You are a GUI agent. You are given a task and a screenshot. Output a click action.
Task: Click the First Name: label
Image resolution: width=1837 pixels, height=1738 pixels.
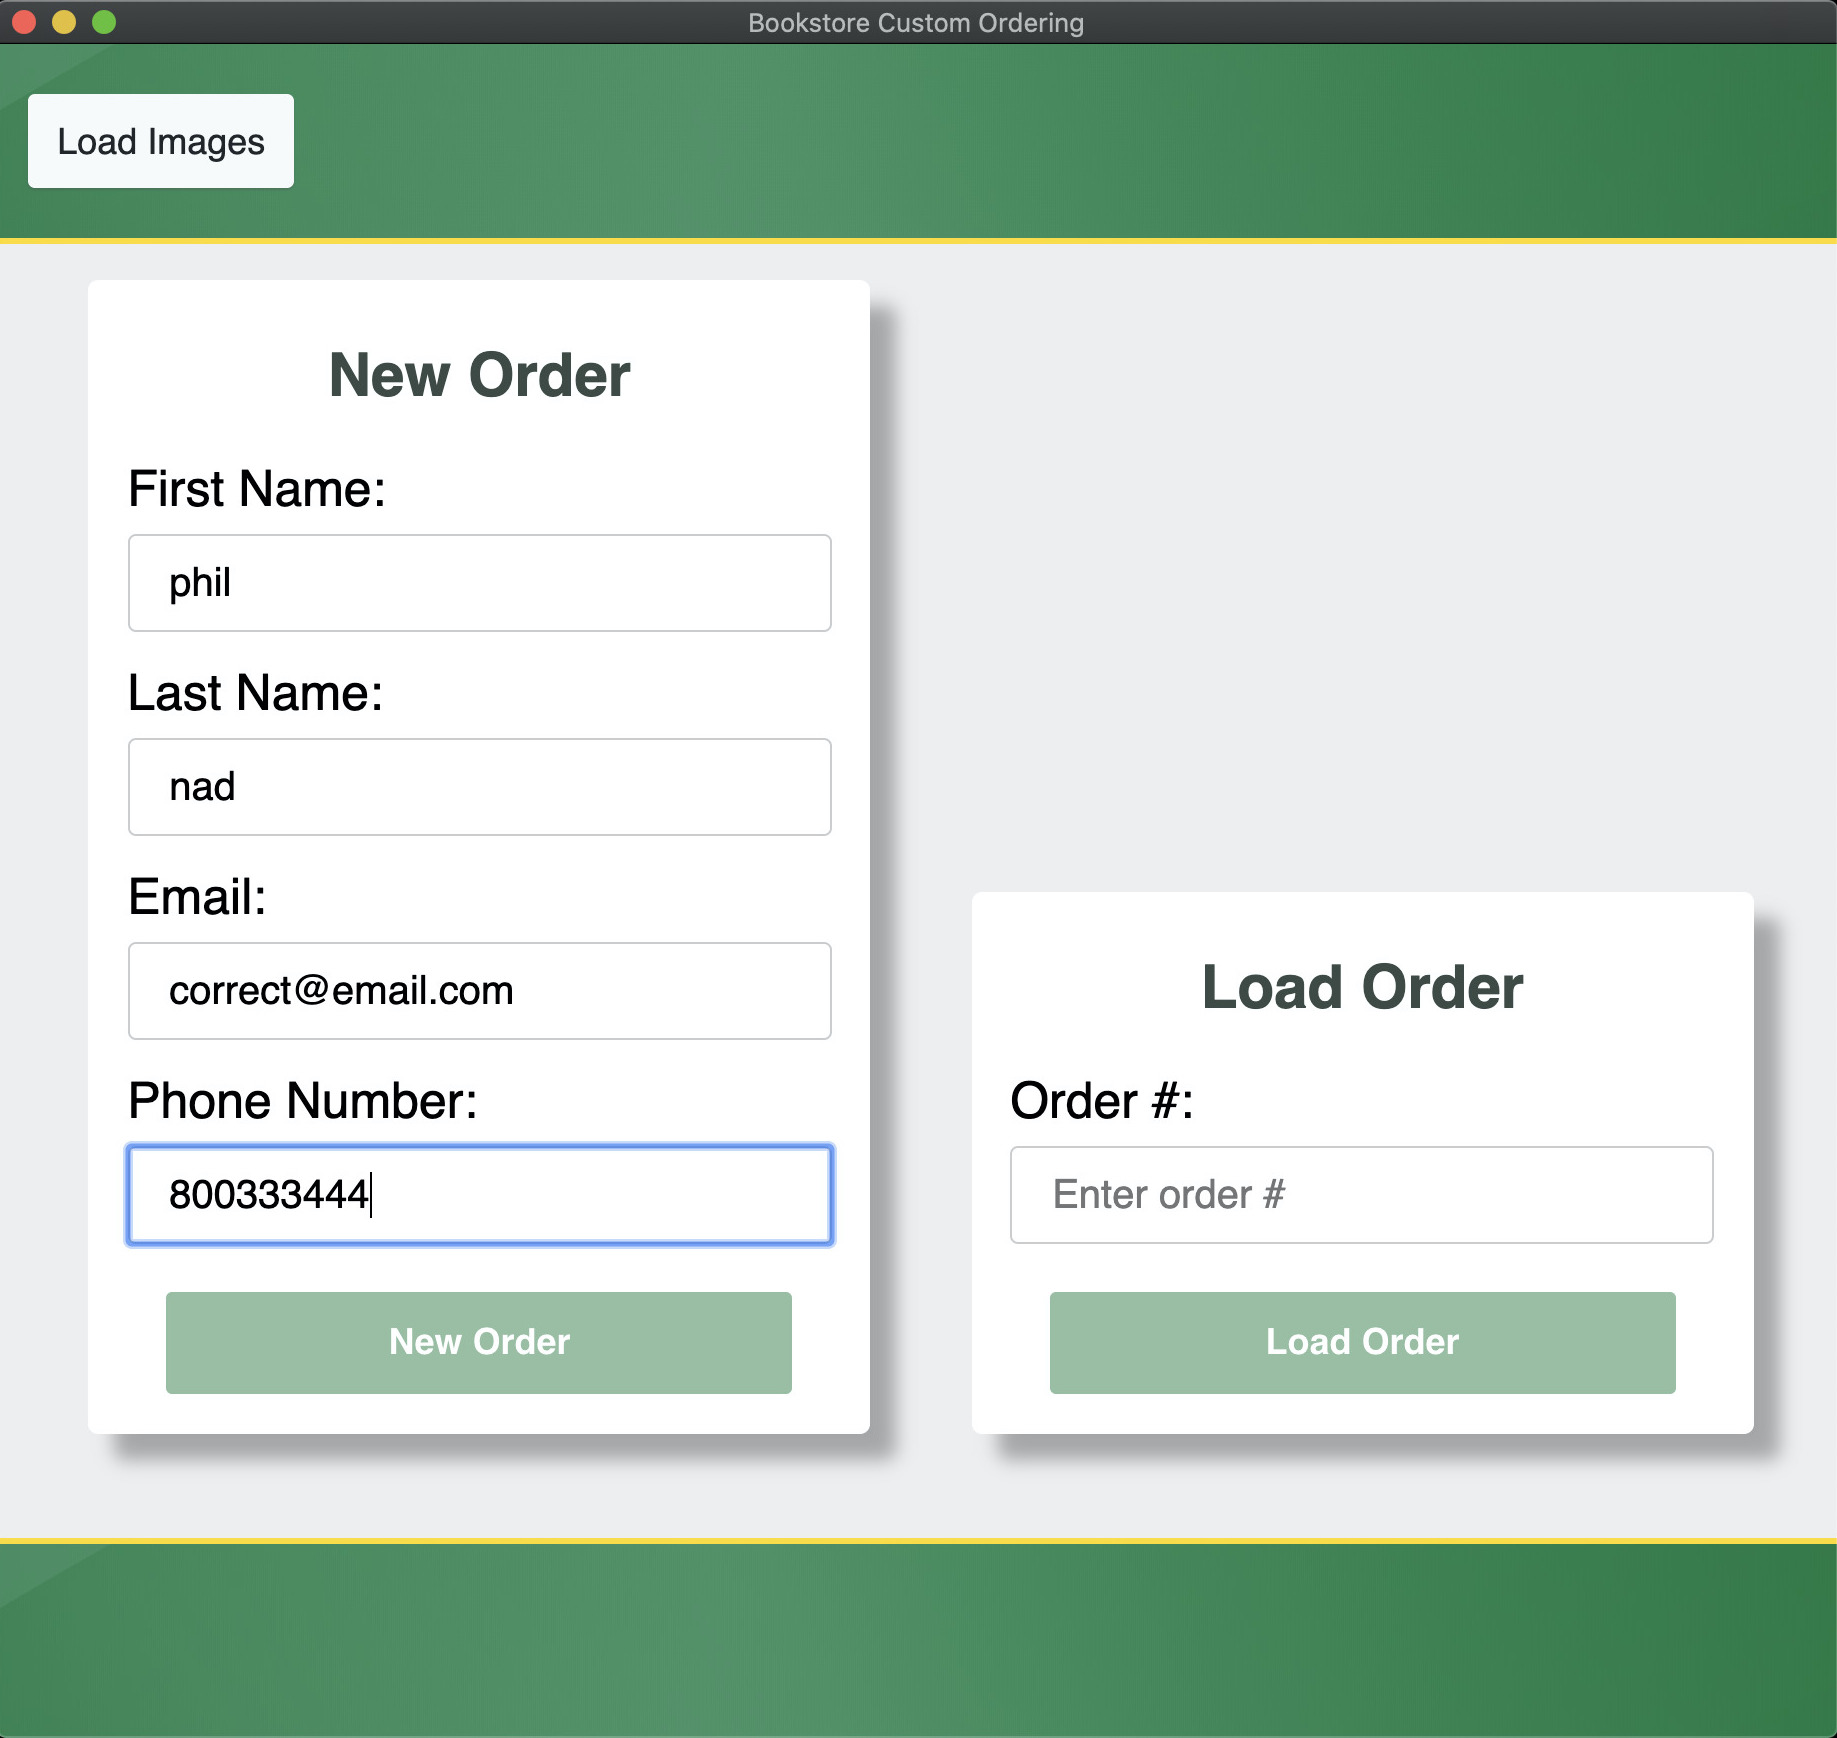click(x=257, y=489)
